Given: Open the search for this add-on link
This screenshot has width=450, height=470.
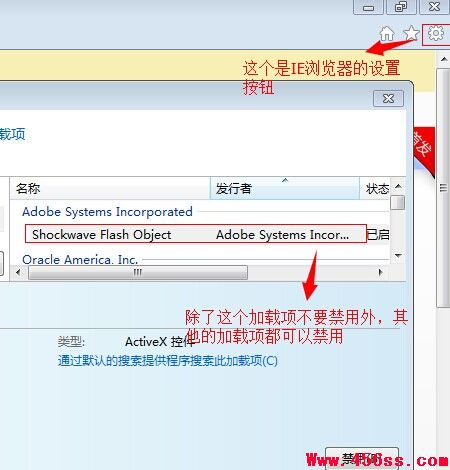Looking at the screenshot, I should point(168,361).
